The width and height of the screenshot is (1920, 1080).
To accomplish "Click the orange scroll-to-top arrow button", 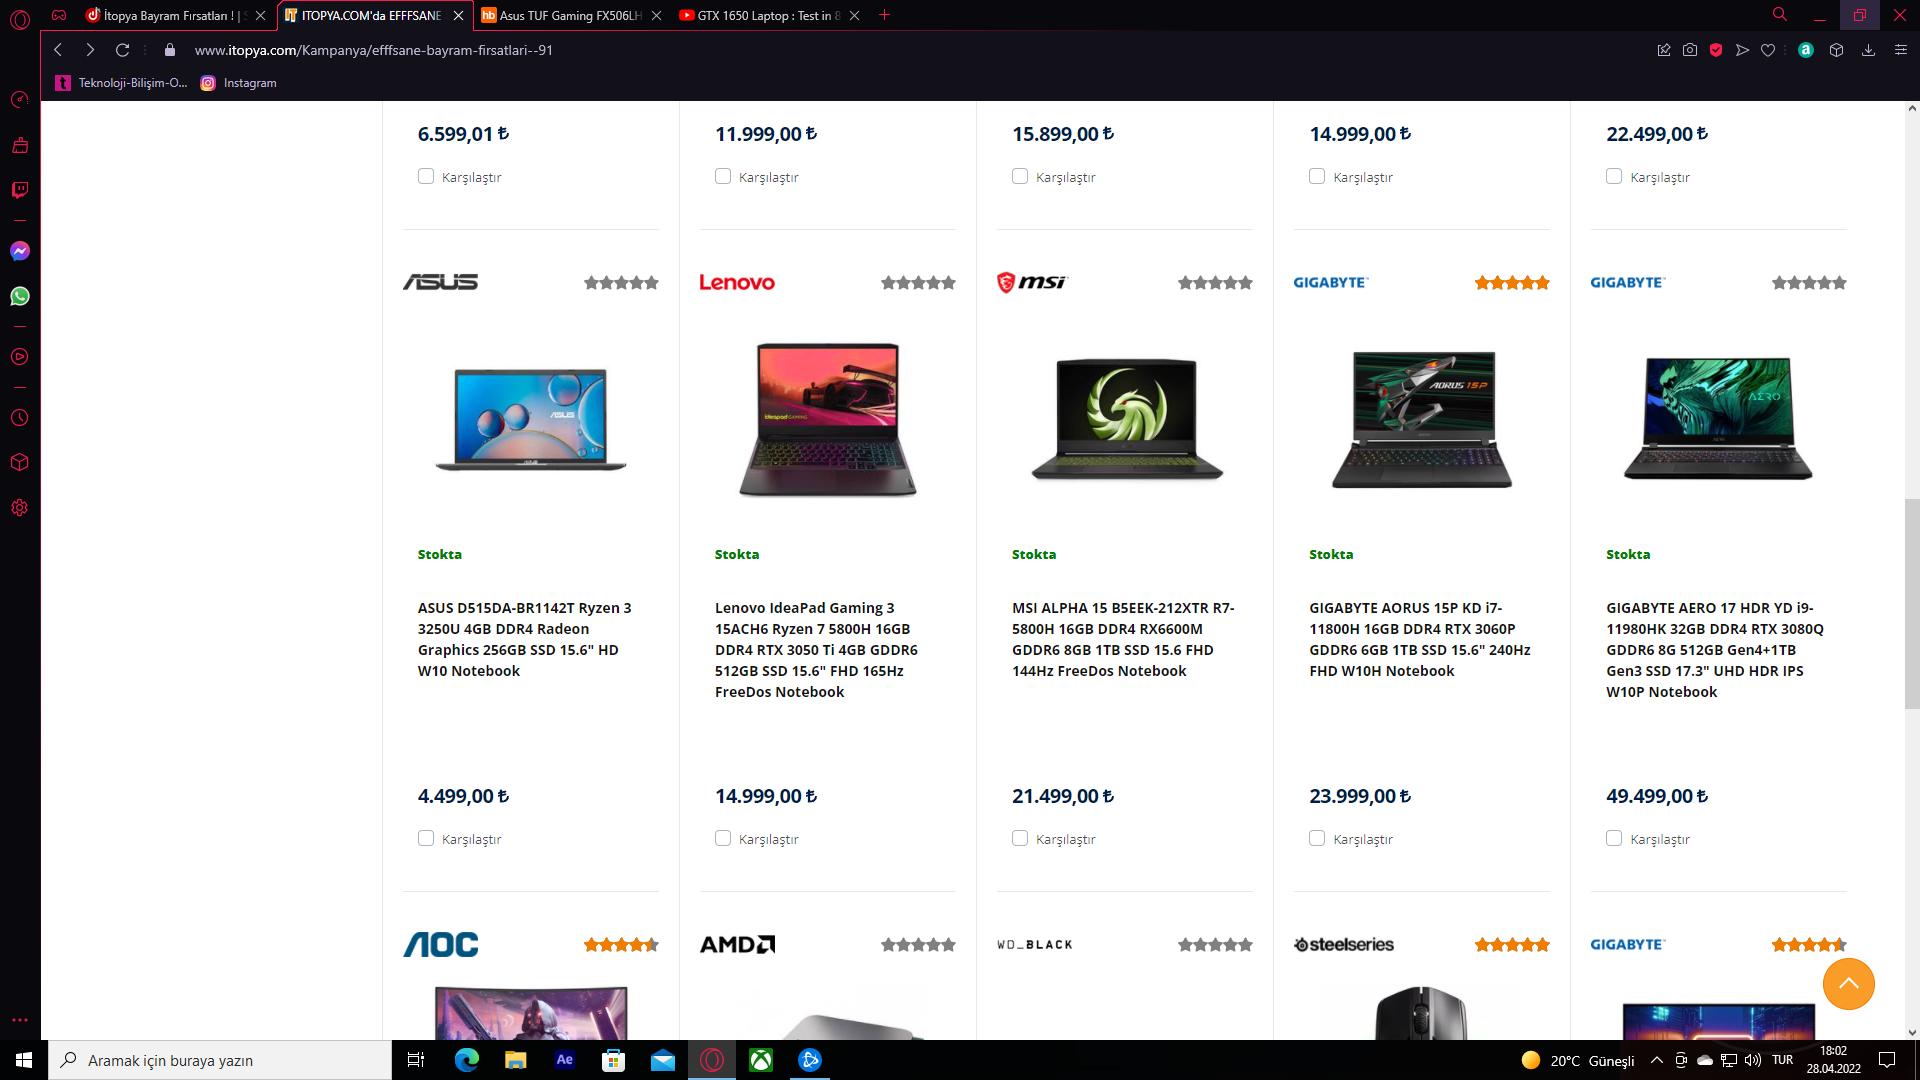I will pyautogui.click(x=1848, y=984).
